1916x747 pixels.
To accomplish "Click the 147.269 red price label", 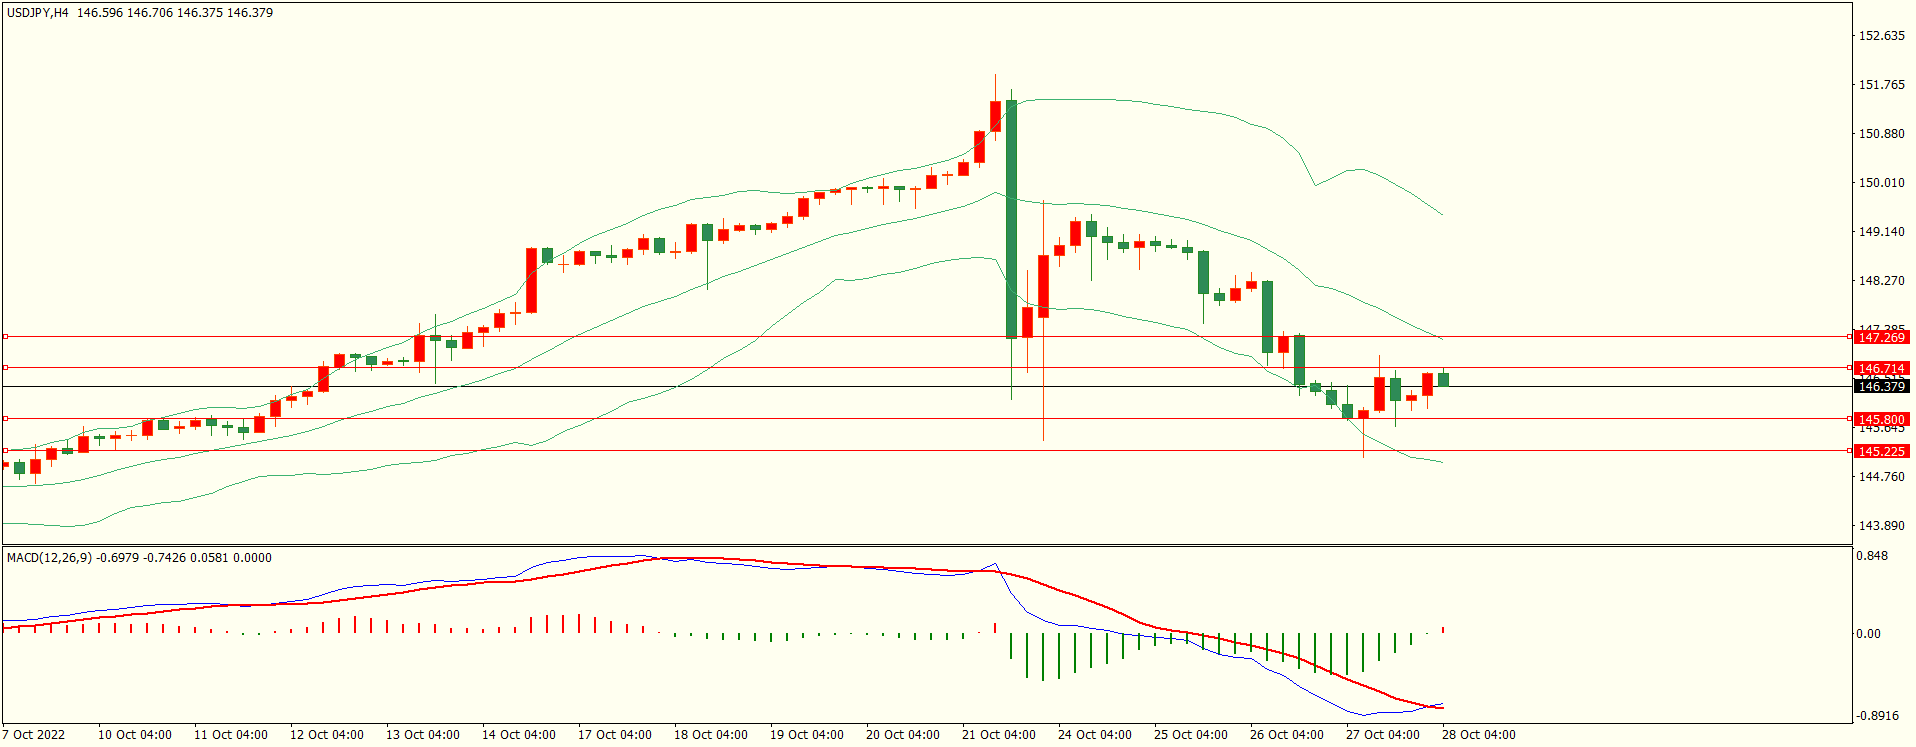I will 1880,338.
